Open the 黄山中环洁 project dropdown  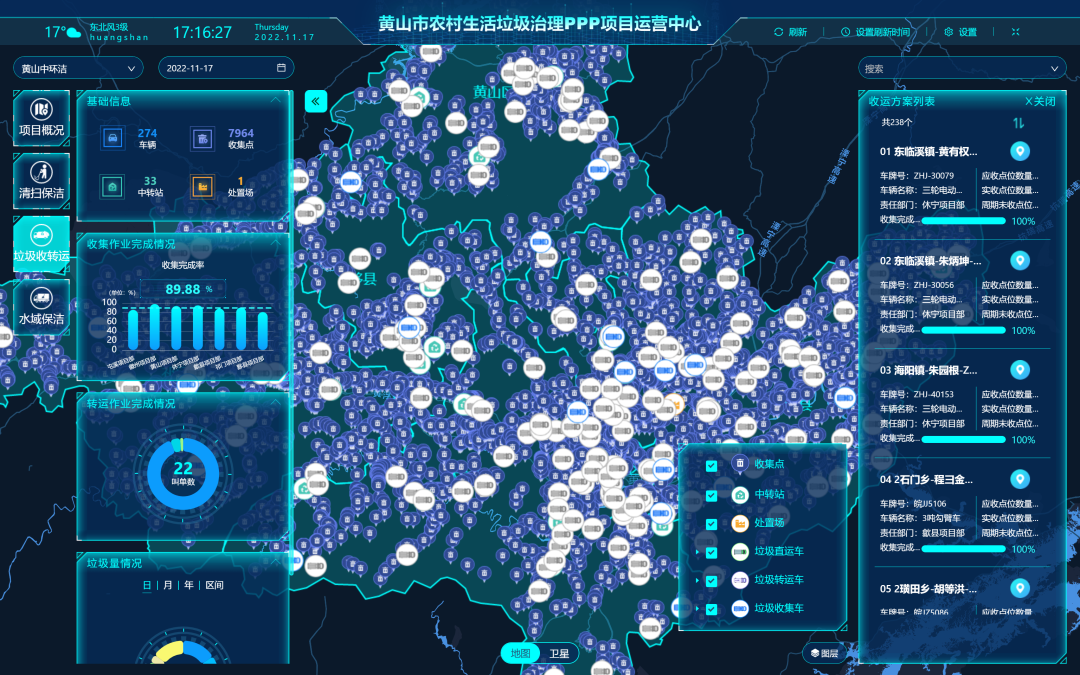[78, 69]
